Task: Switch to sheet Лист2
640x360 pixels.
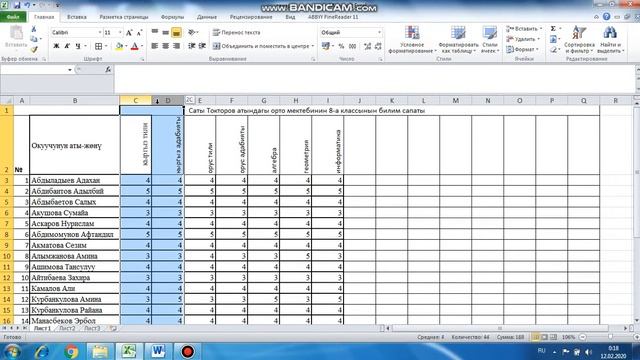Action: click(67, 328)
